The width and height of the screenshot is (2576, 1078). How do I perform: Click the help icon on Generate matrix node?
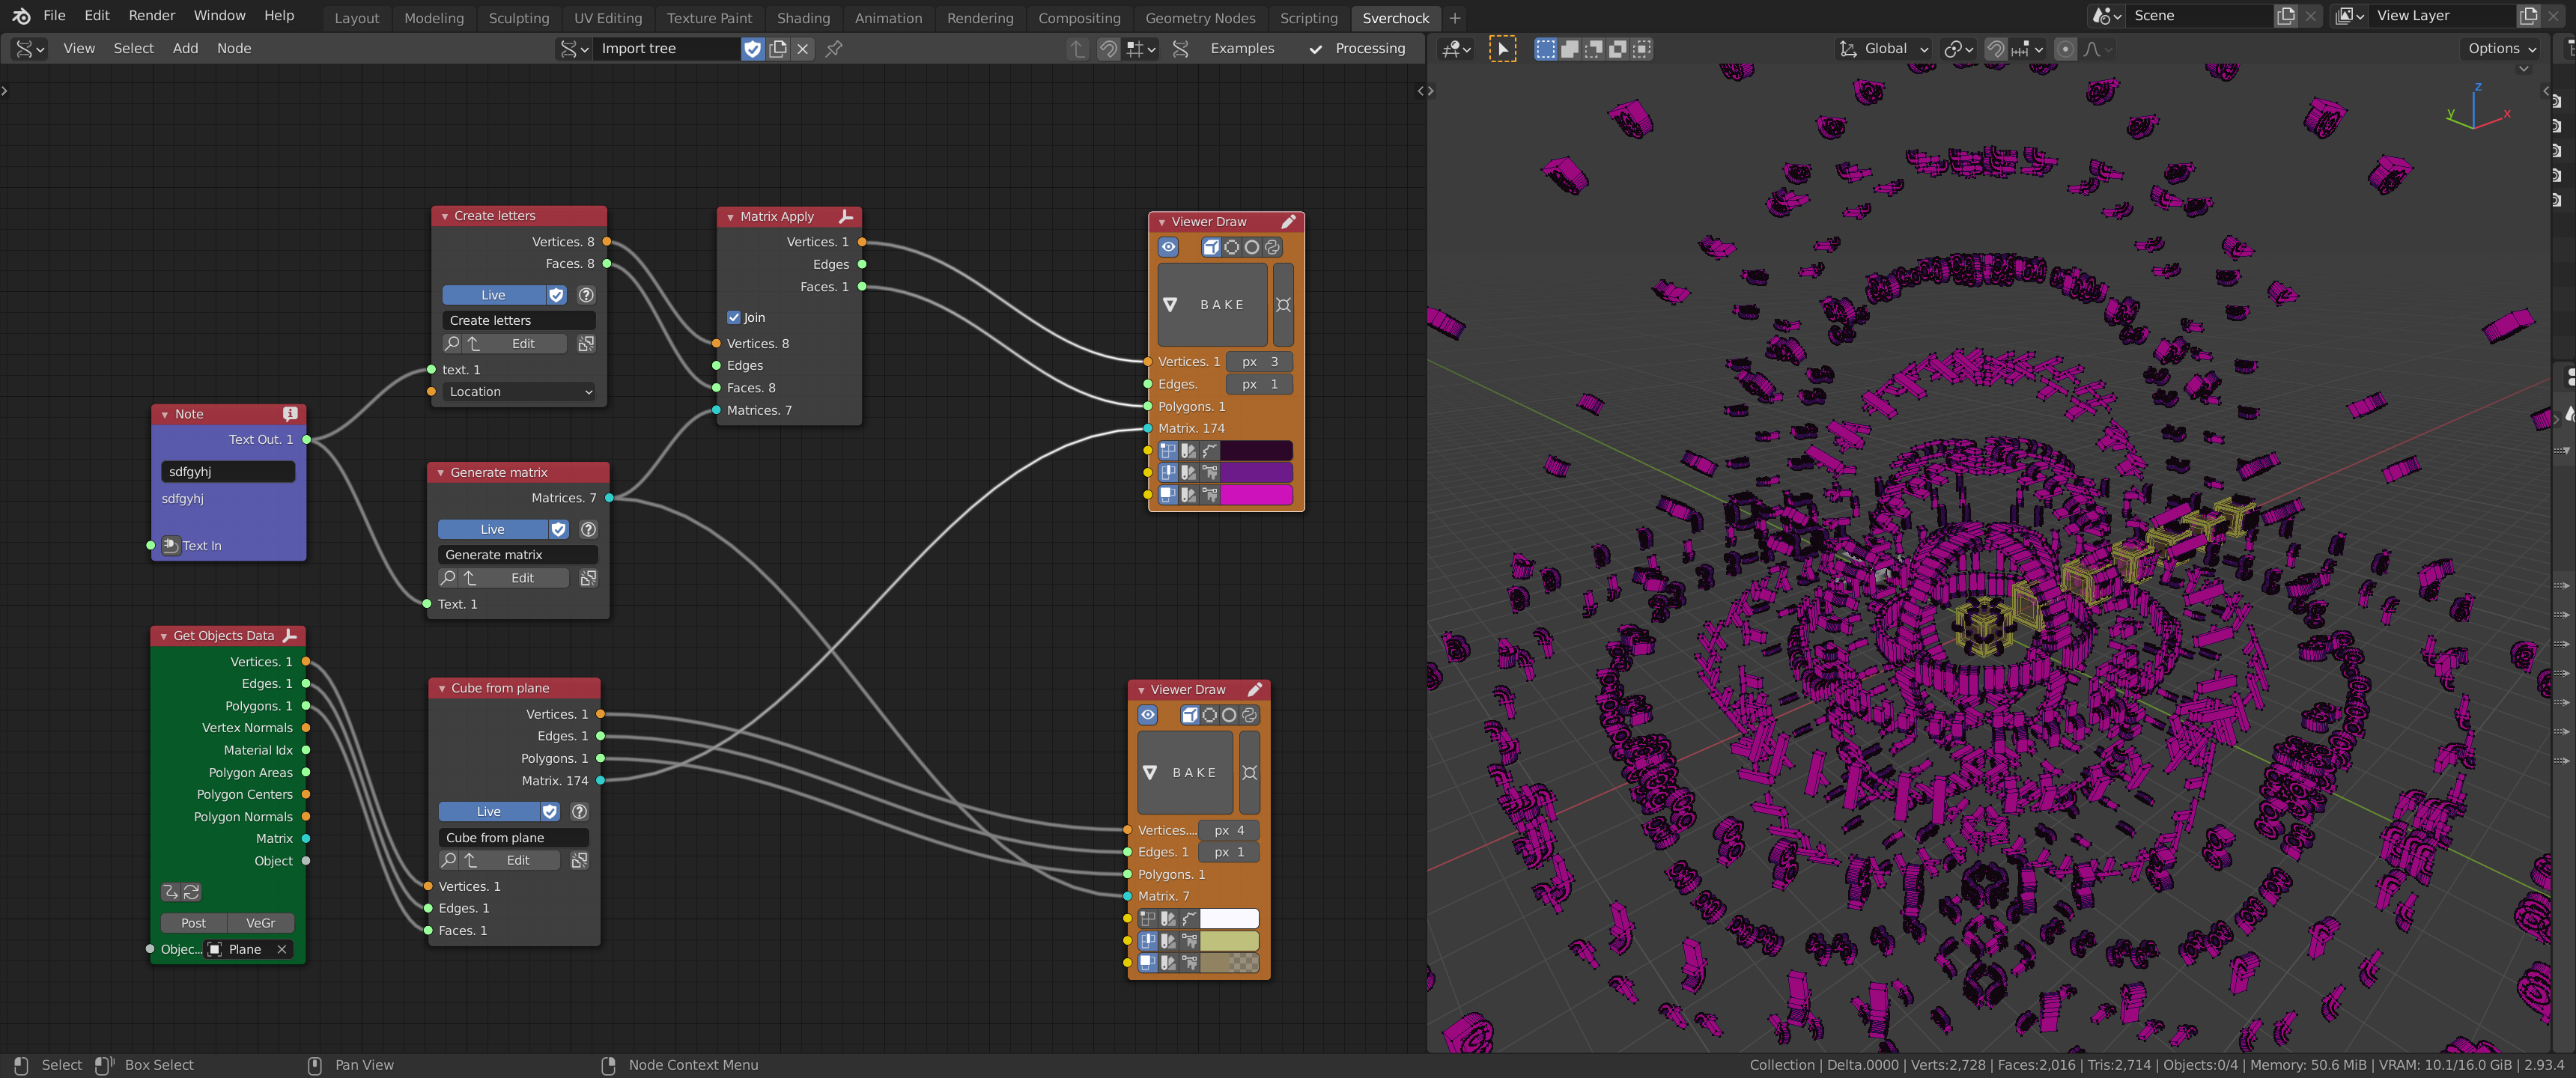tap(588, 529)
